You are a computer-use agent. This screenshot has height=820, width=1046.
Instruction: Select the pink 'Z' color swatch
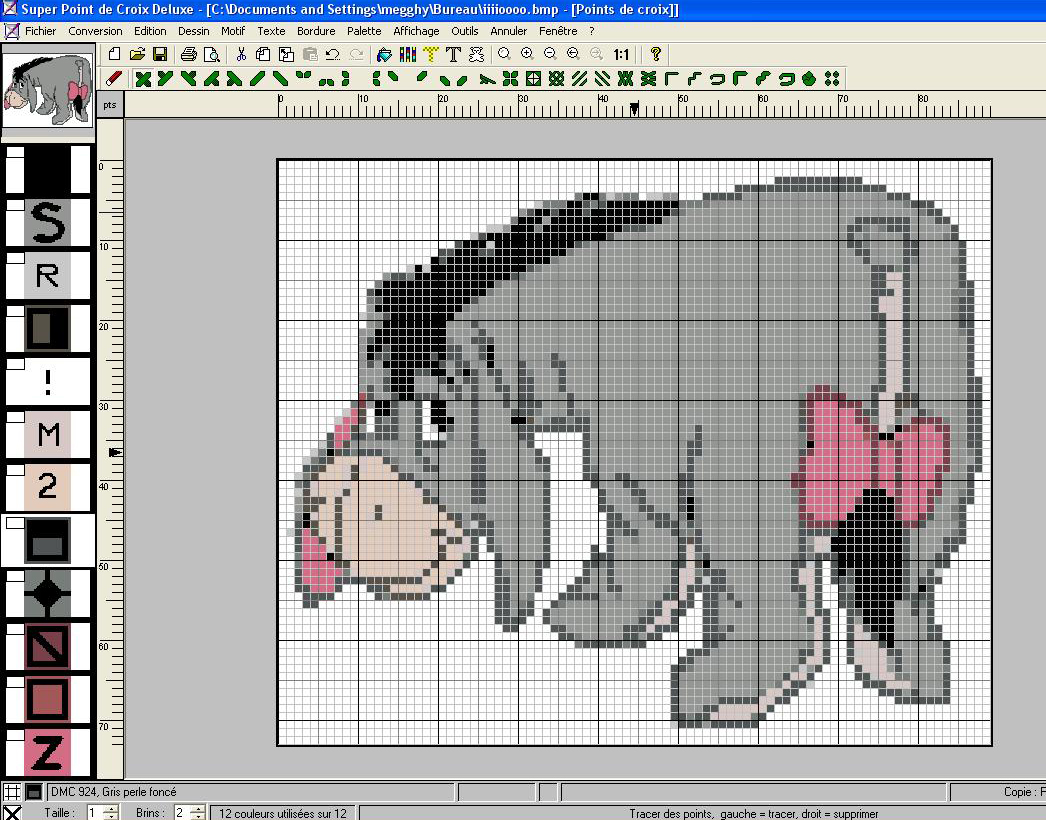(x=47, y=753)
